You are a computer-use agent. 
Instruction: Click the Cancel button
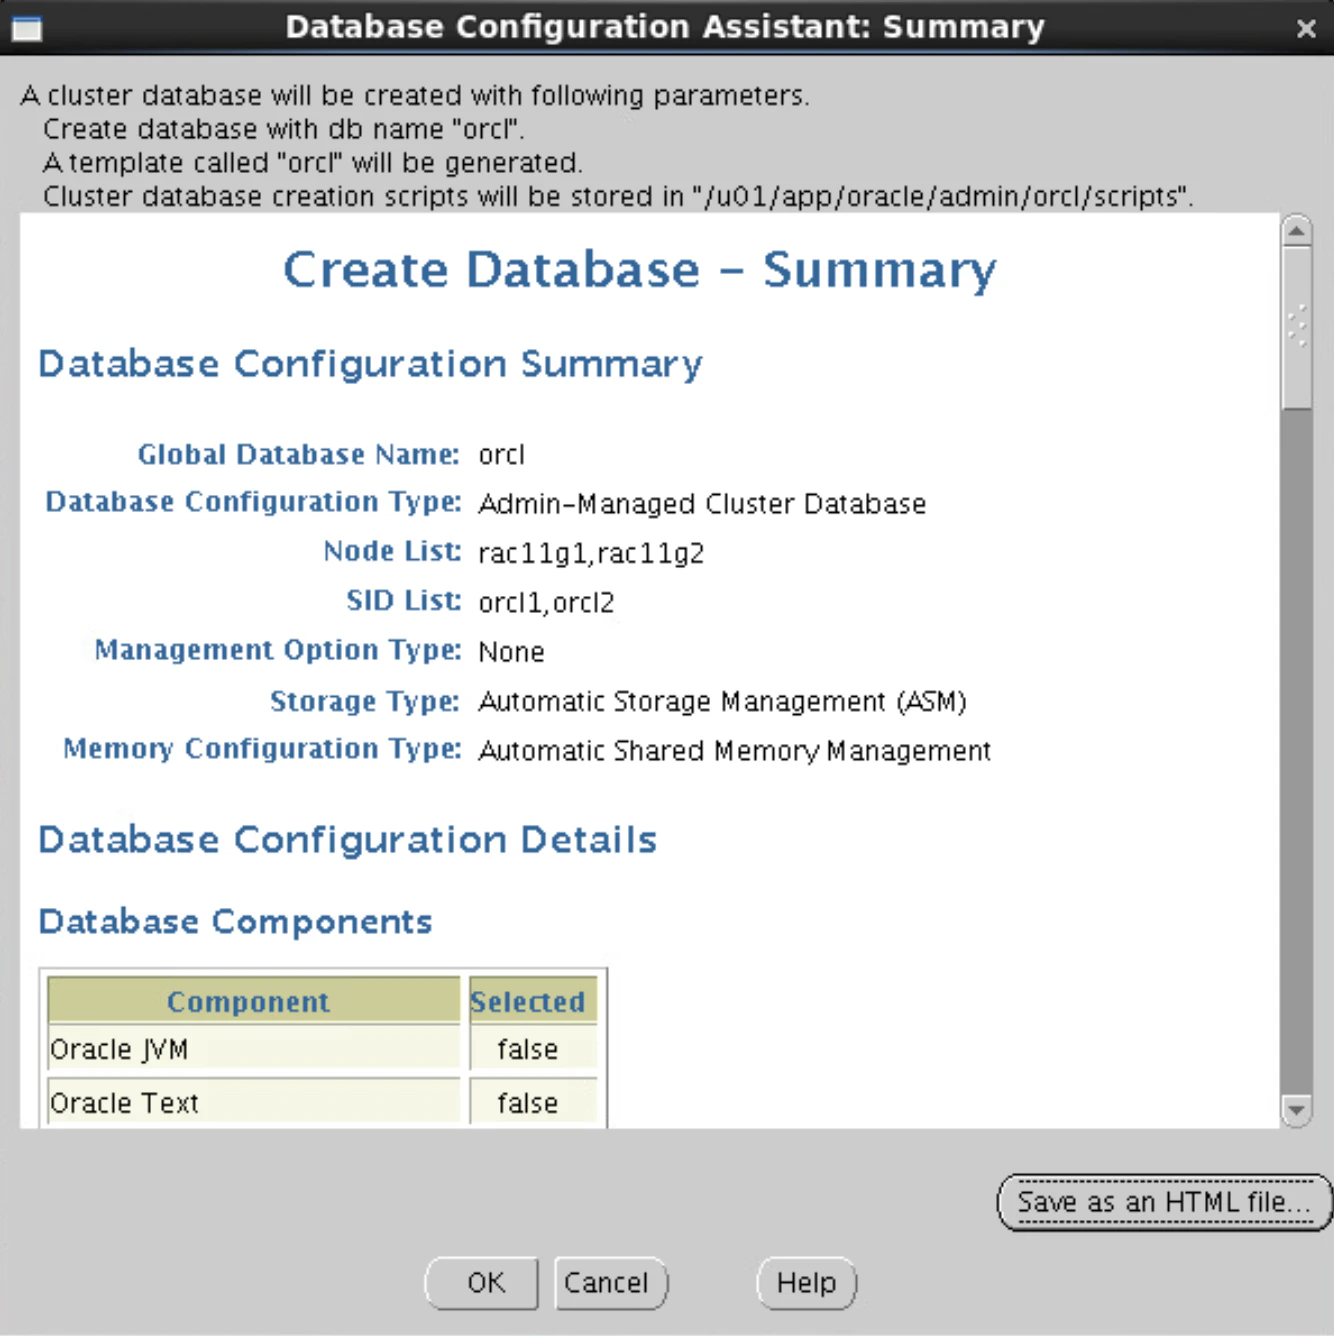pyautogui.click(x=610, y=1283)
